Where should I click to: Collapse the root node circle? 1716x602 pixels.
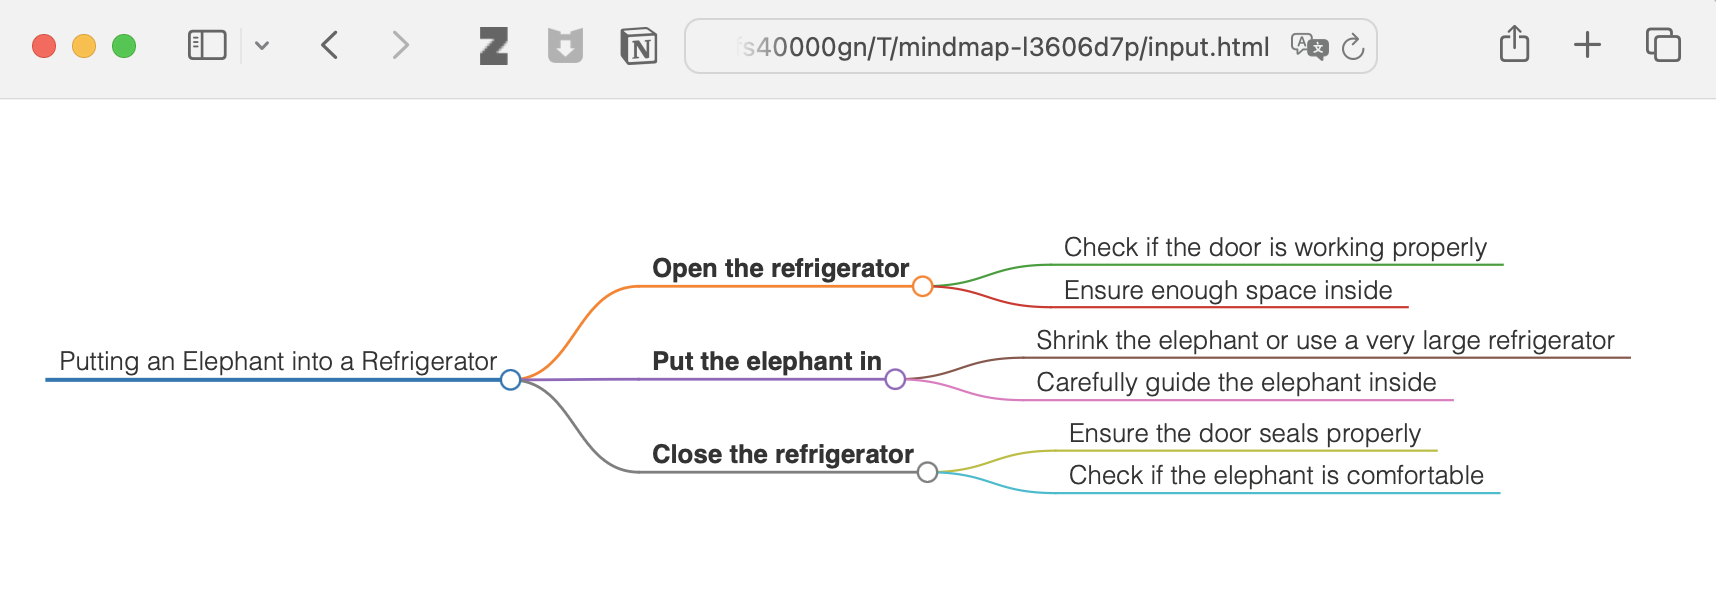[x=510, y=379]
